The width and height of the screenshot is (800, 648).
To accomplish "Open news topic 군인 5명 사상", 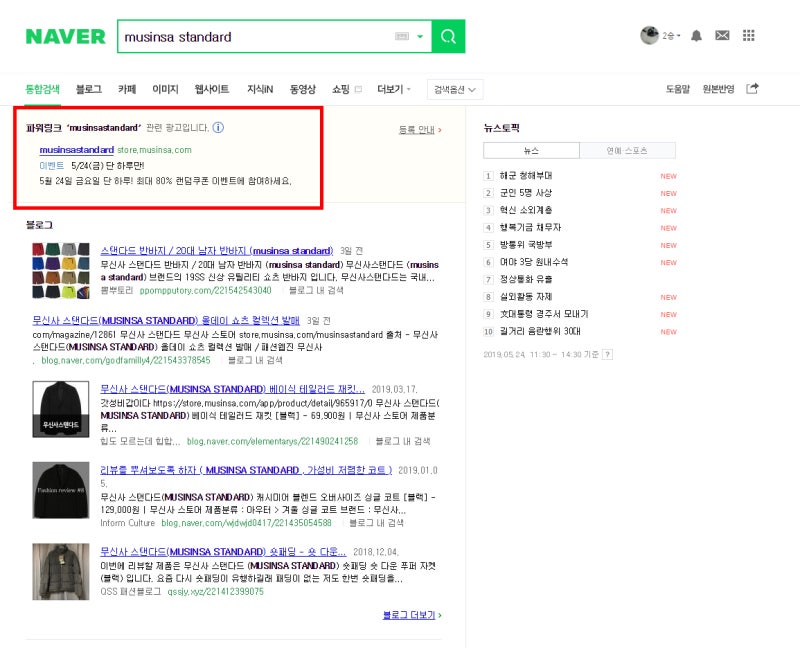I will pos(526,193).
